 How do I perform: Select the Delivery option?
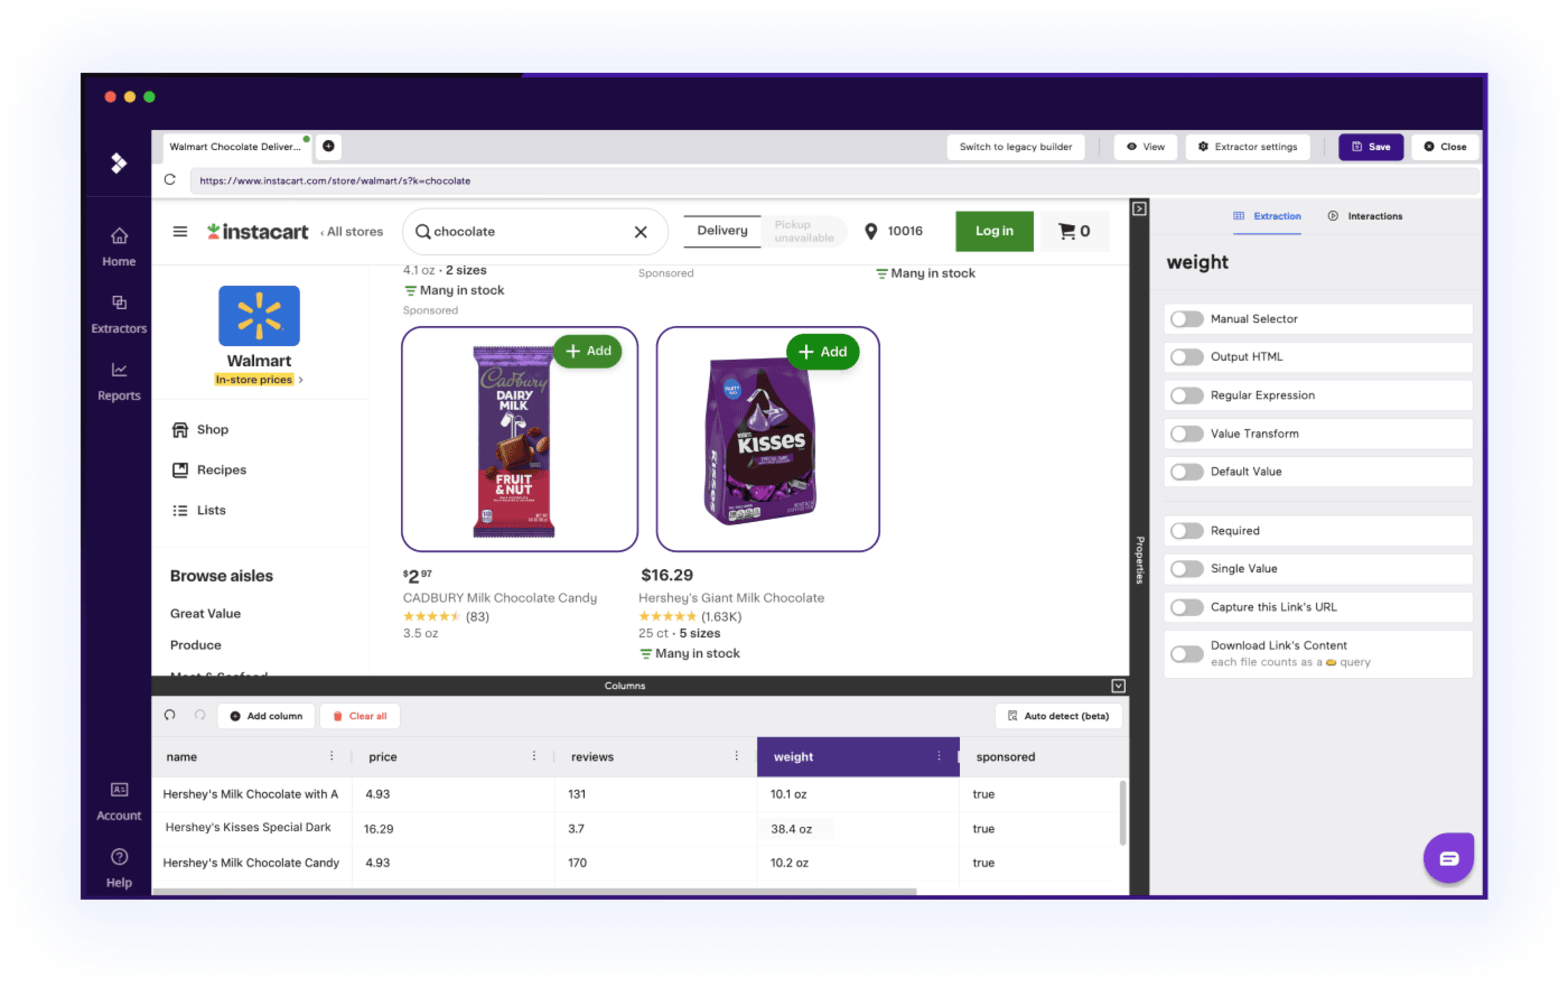[x=722, y=231]
